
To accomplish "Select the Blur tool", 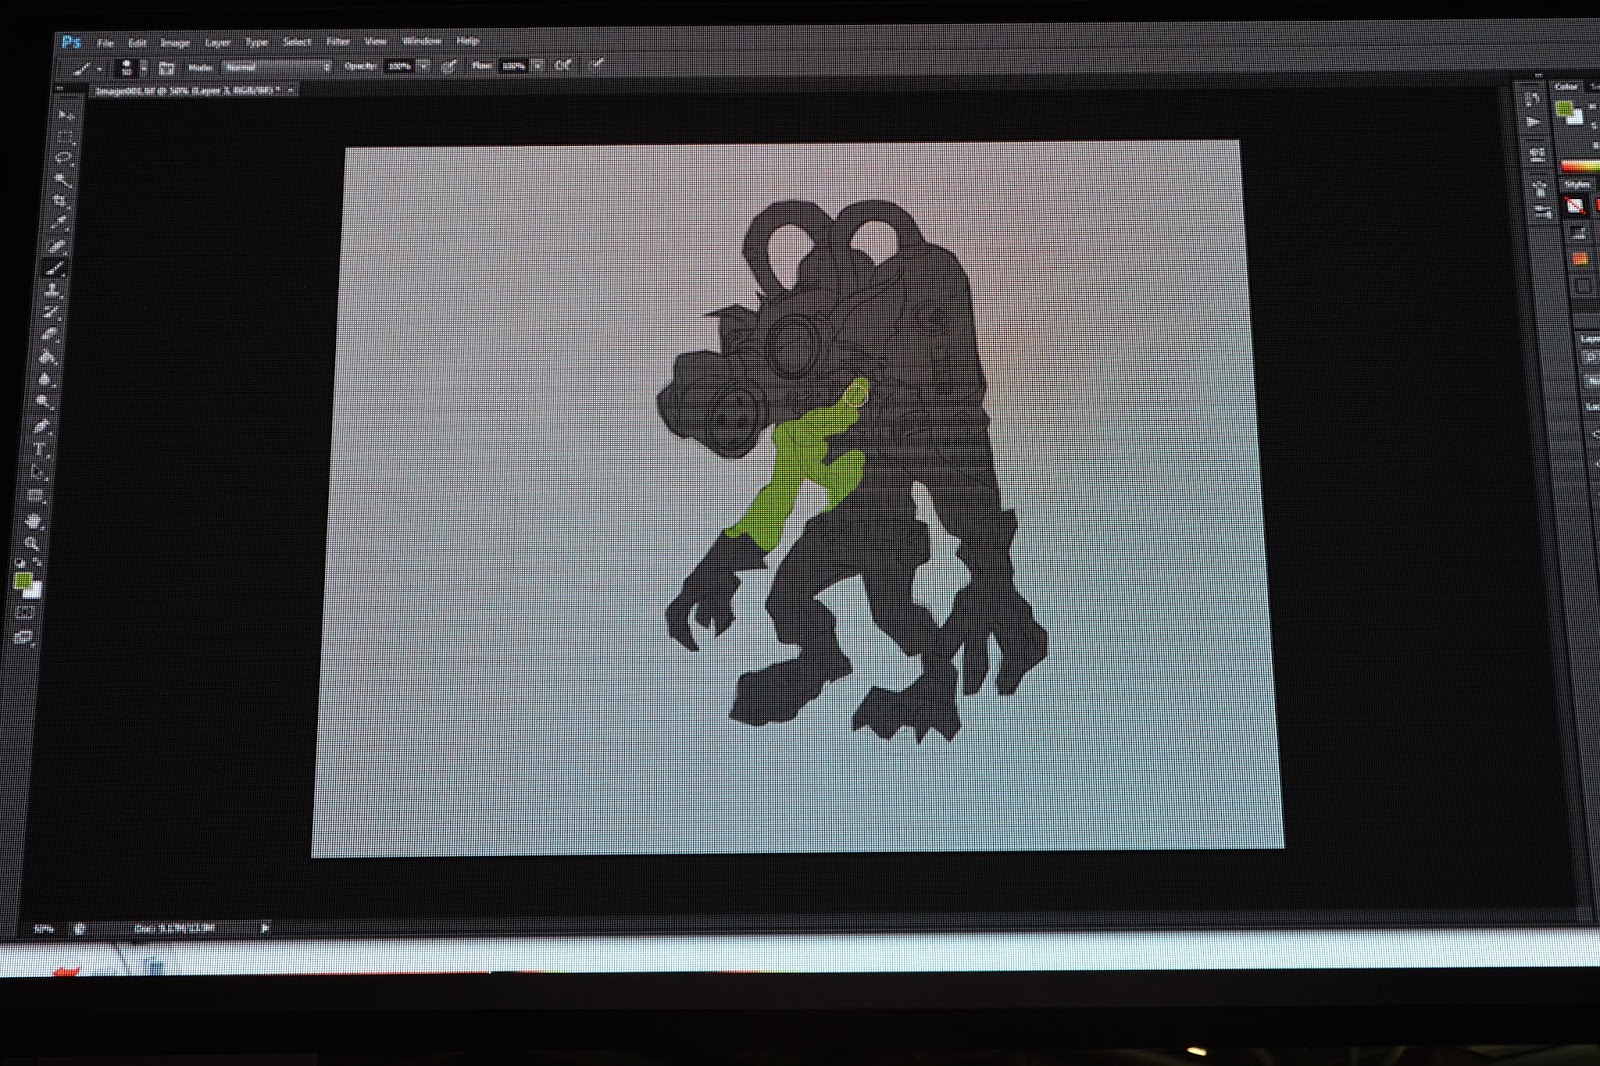I will (46, 380).
